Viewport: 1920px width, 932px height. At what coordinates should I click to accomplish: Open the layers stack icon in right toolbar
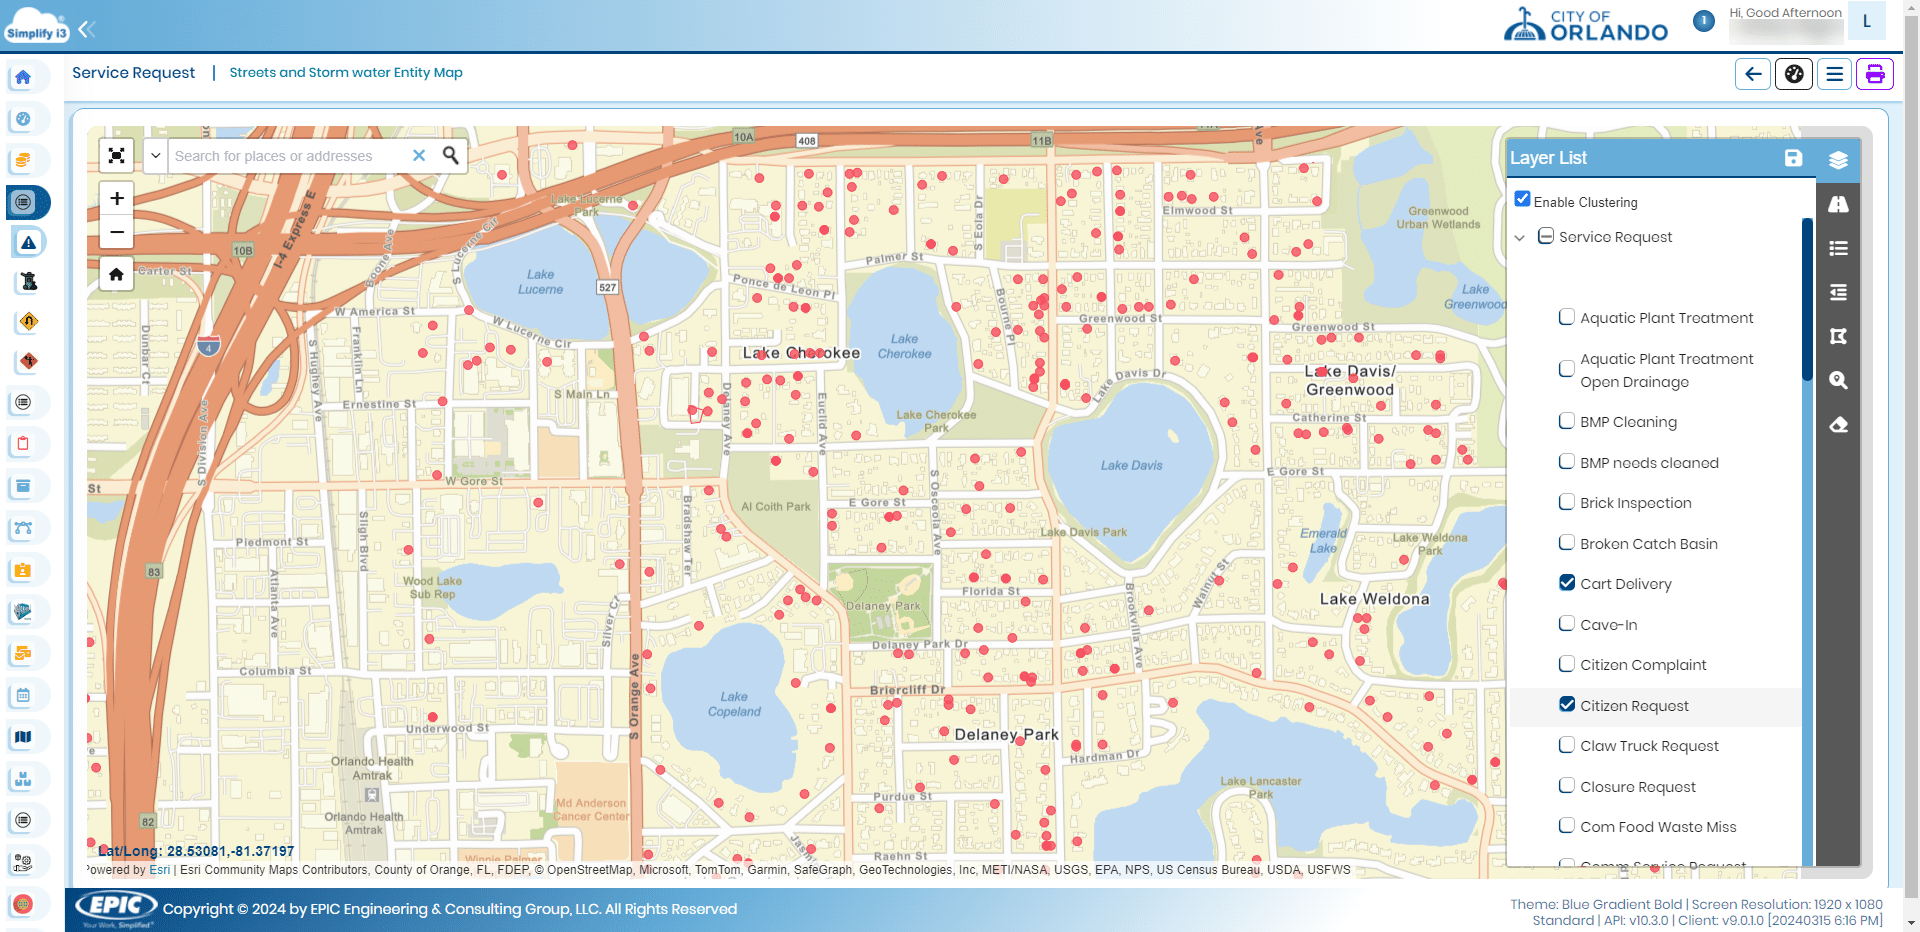[1838, 160]
